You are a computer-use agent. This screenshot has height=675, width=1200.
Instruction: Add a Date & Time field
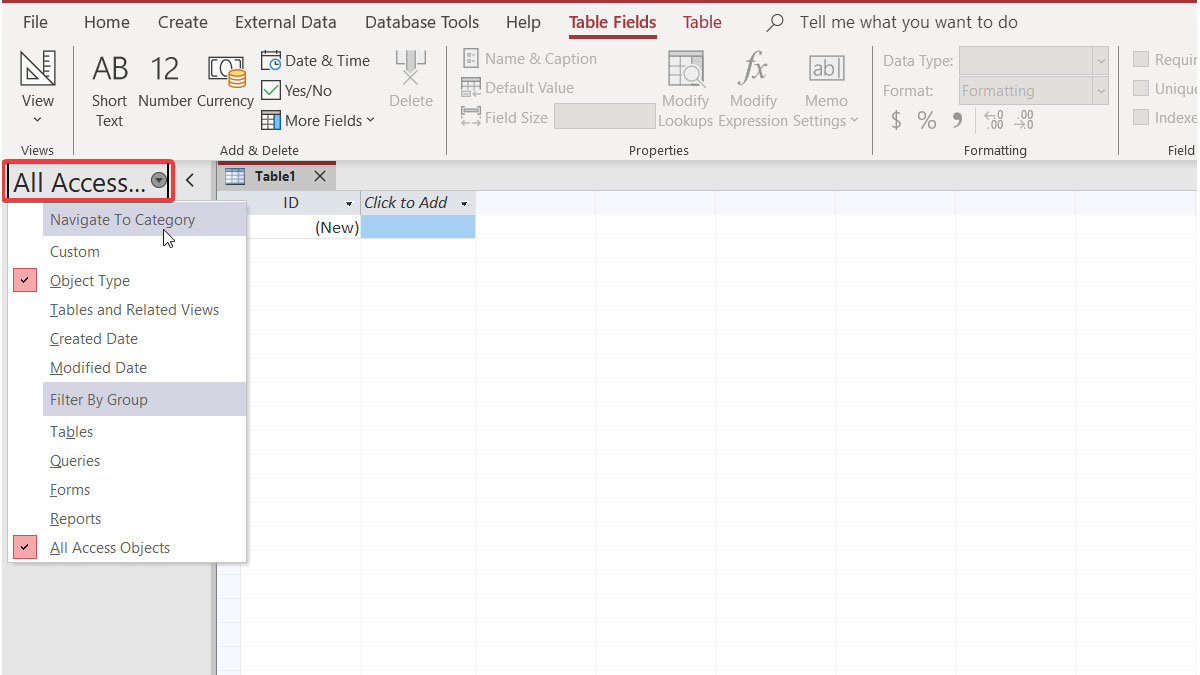click(x=315, y=60)
